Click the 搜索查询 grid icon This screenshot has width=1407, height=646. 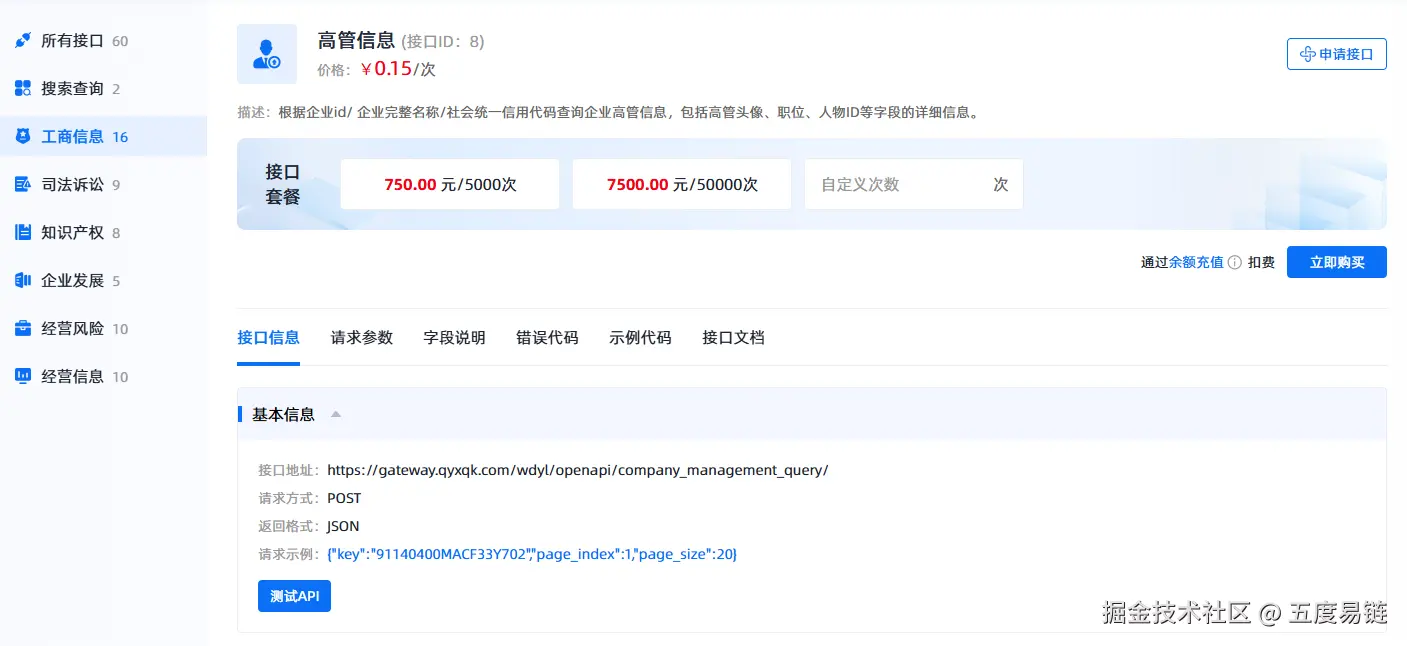tap(23, 89)
